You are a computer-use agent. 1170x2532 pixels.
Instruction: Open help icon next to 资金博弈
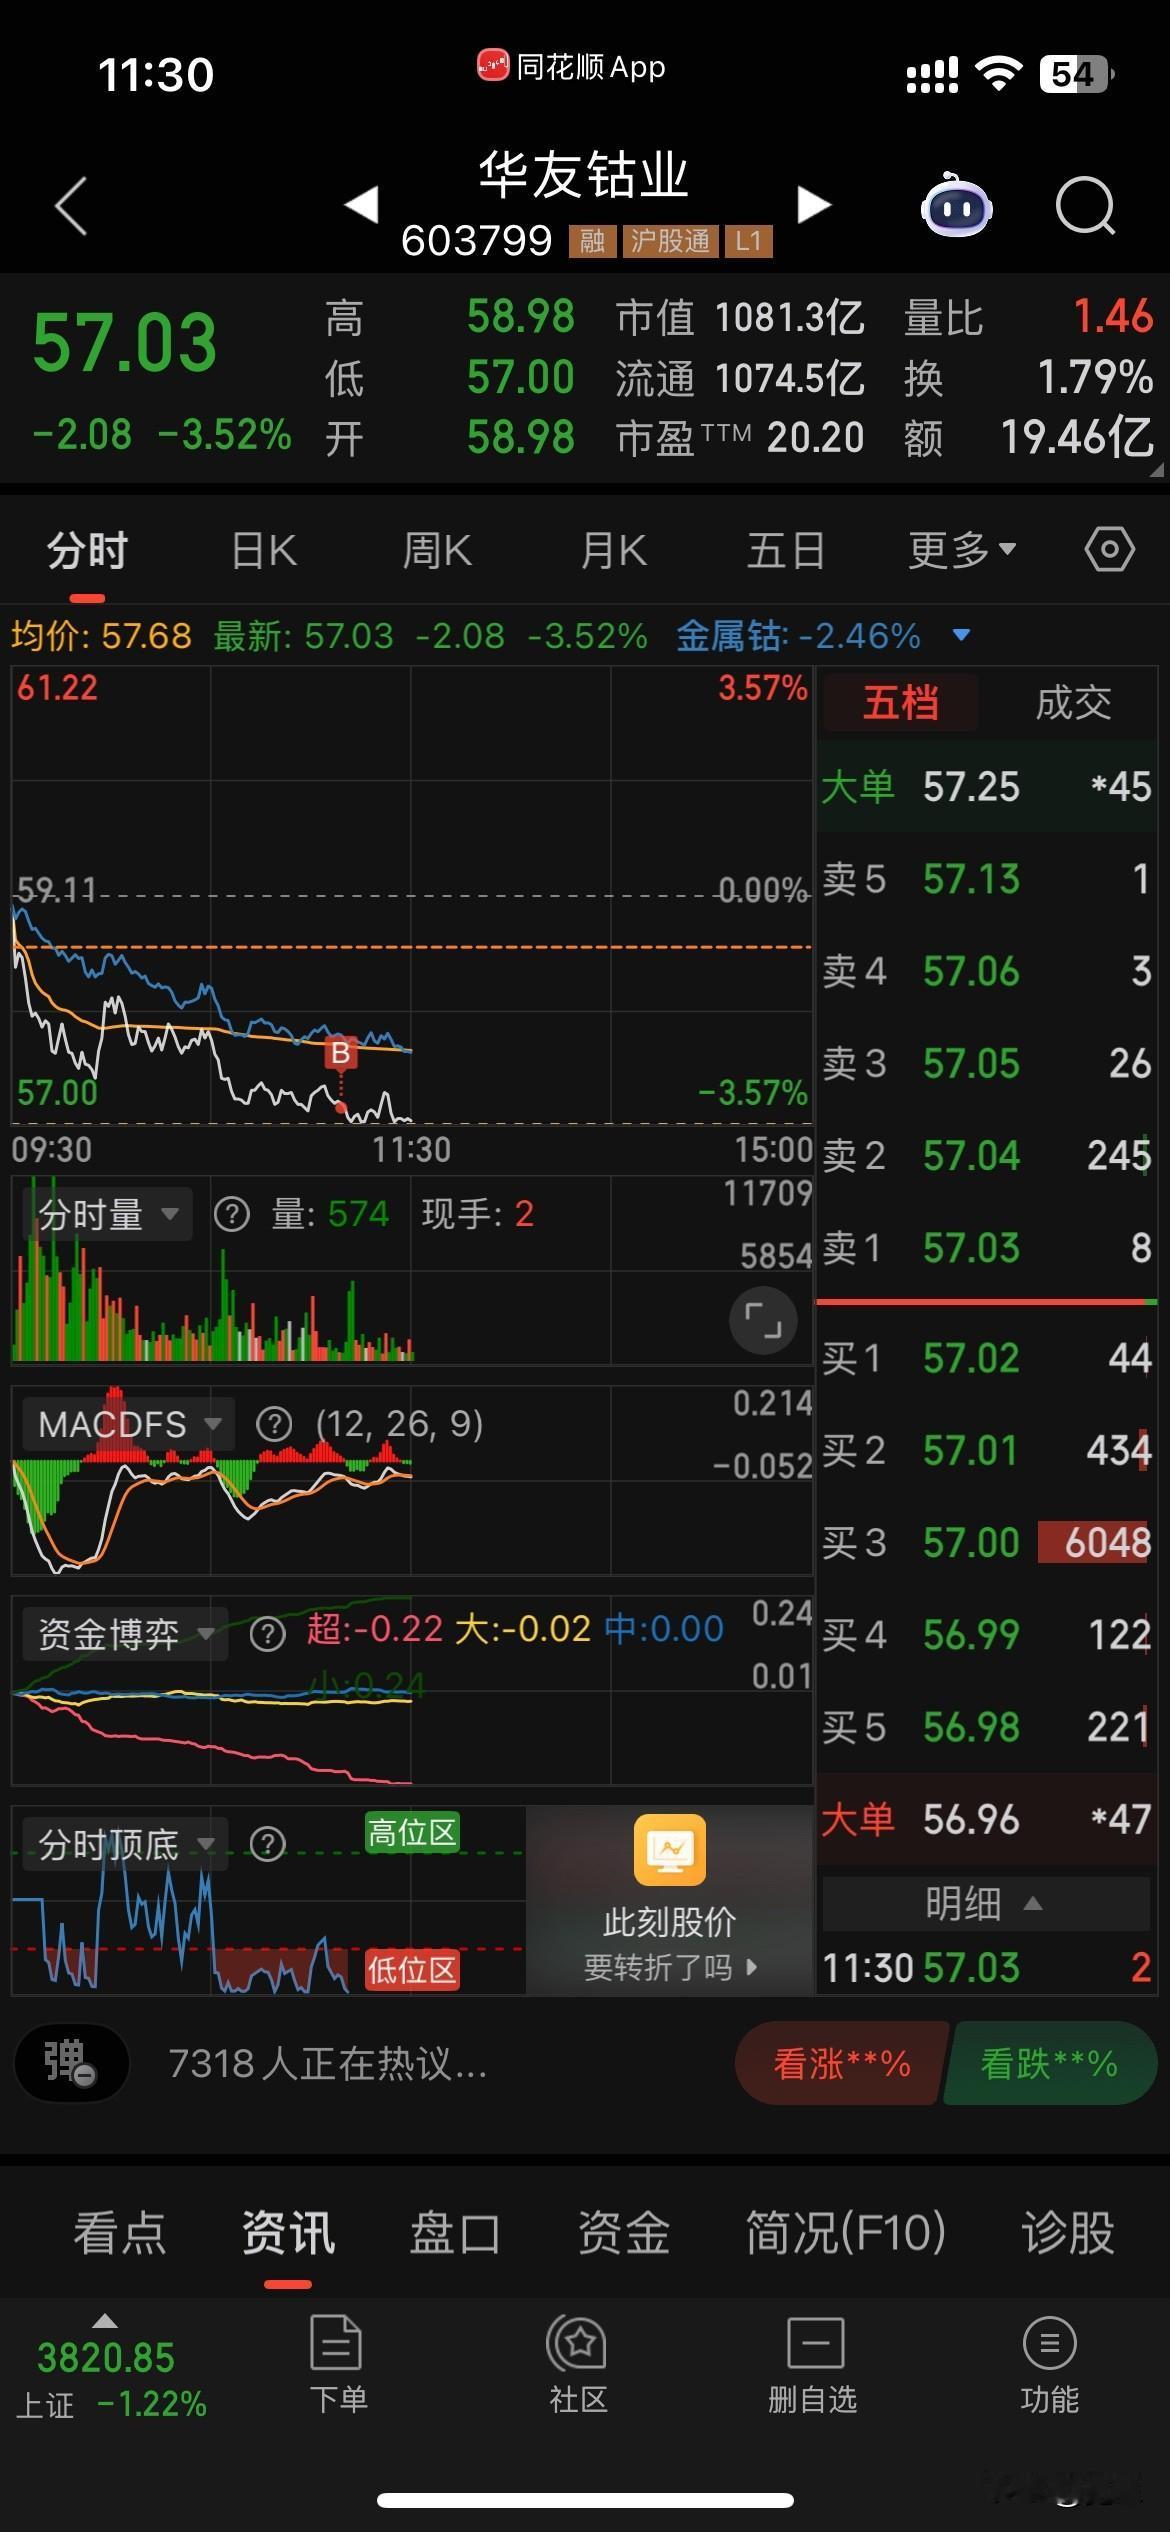(267, 1634)
